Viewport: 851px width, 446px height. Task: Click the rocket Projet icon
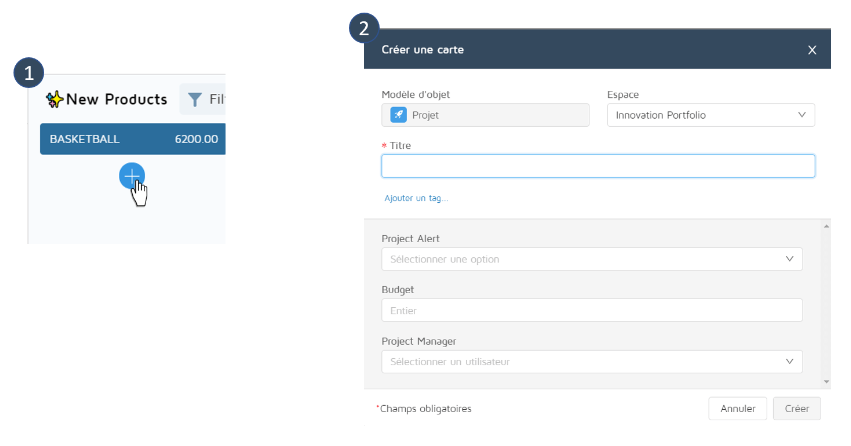[398, 115]
